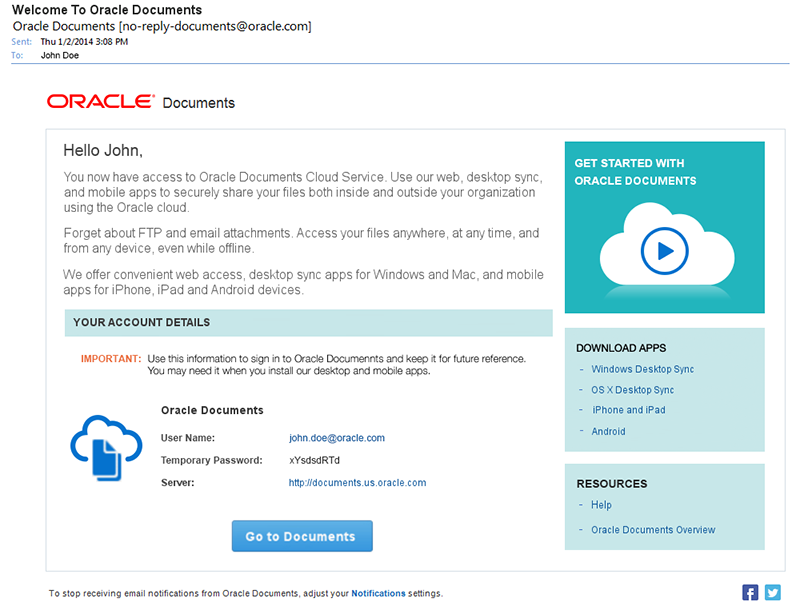Viewport: 800px width, 610px height.
Task: Click the Temporary Password label
Action: click(x=212, y=460)
